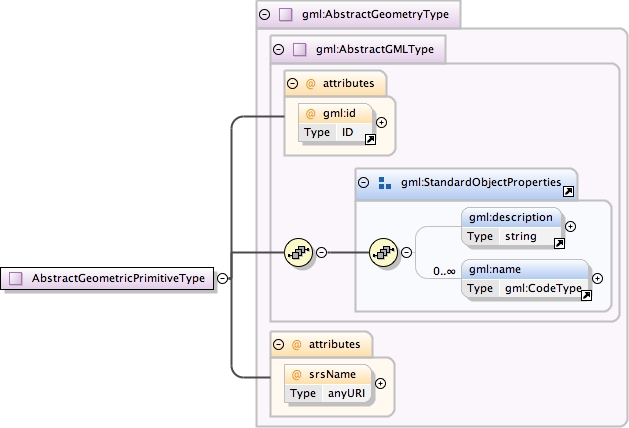This screenshot has height=428, width=629.
Task: Select the gml:AbstractGeometryType title
Action: coord(375,14)
